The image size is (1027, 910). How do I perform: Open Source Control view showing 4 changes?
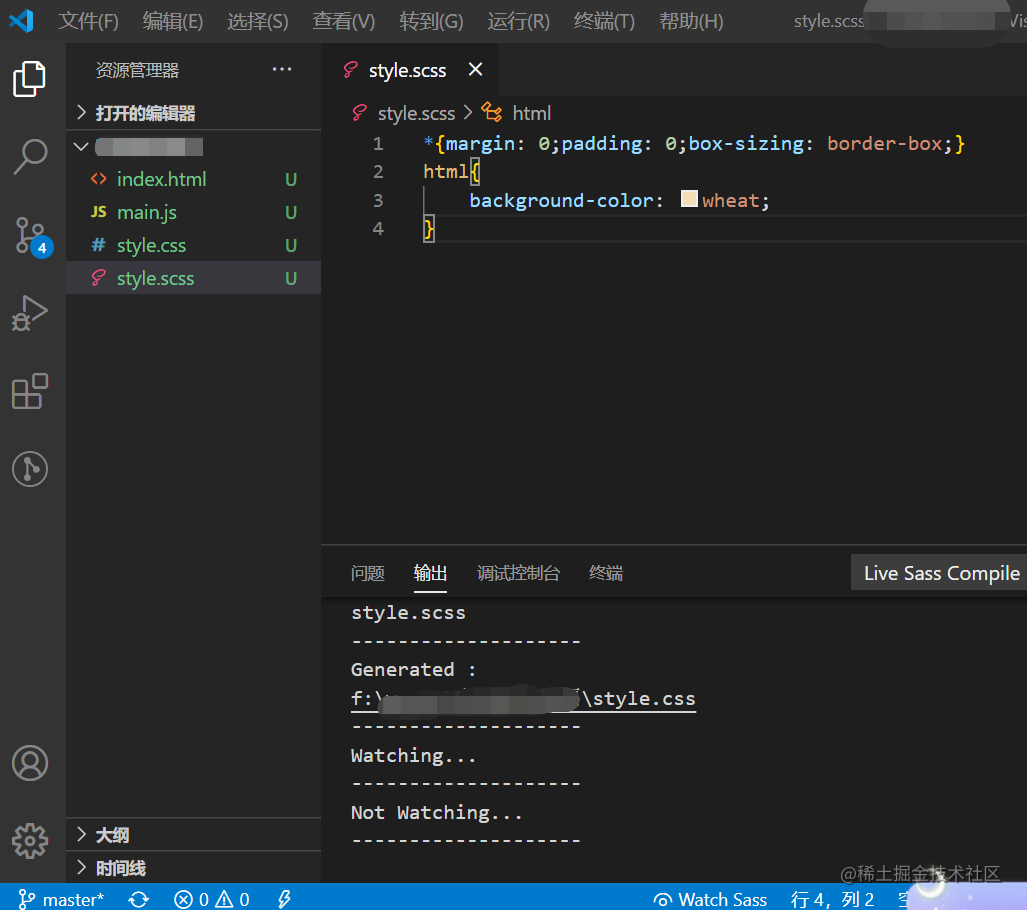point(30,235)
